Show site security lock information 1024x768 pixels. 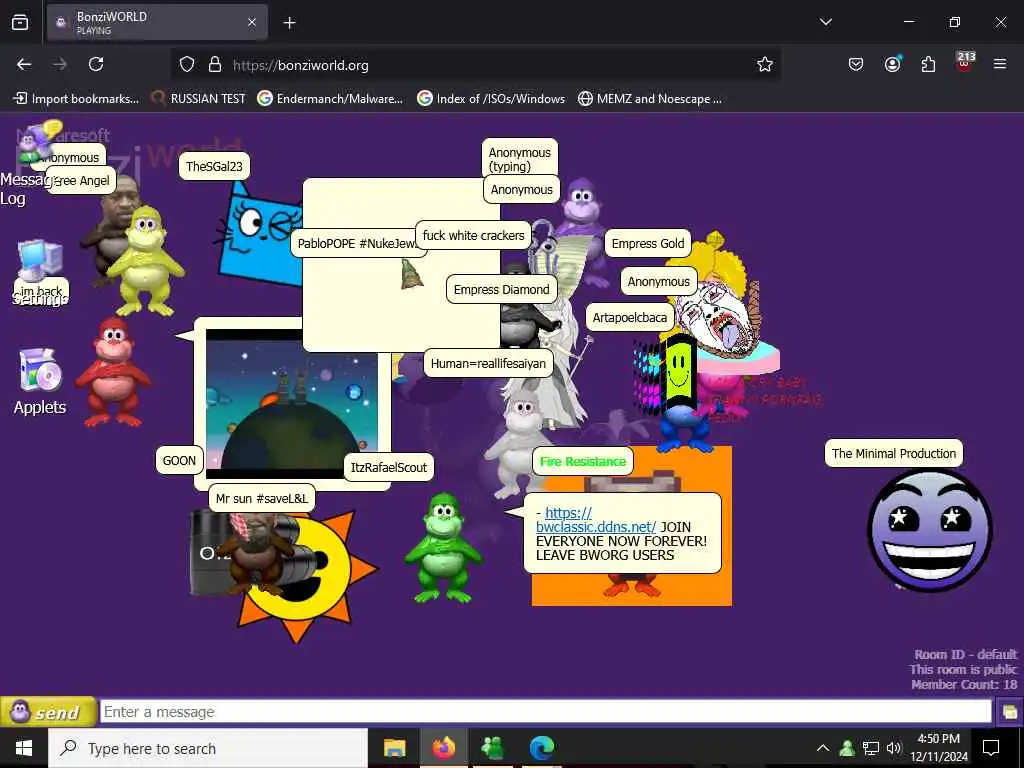215,65
